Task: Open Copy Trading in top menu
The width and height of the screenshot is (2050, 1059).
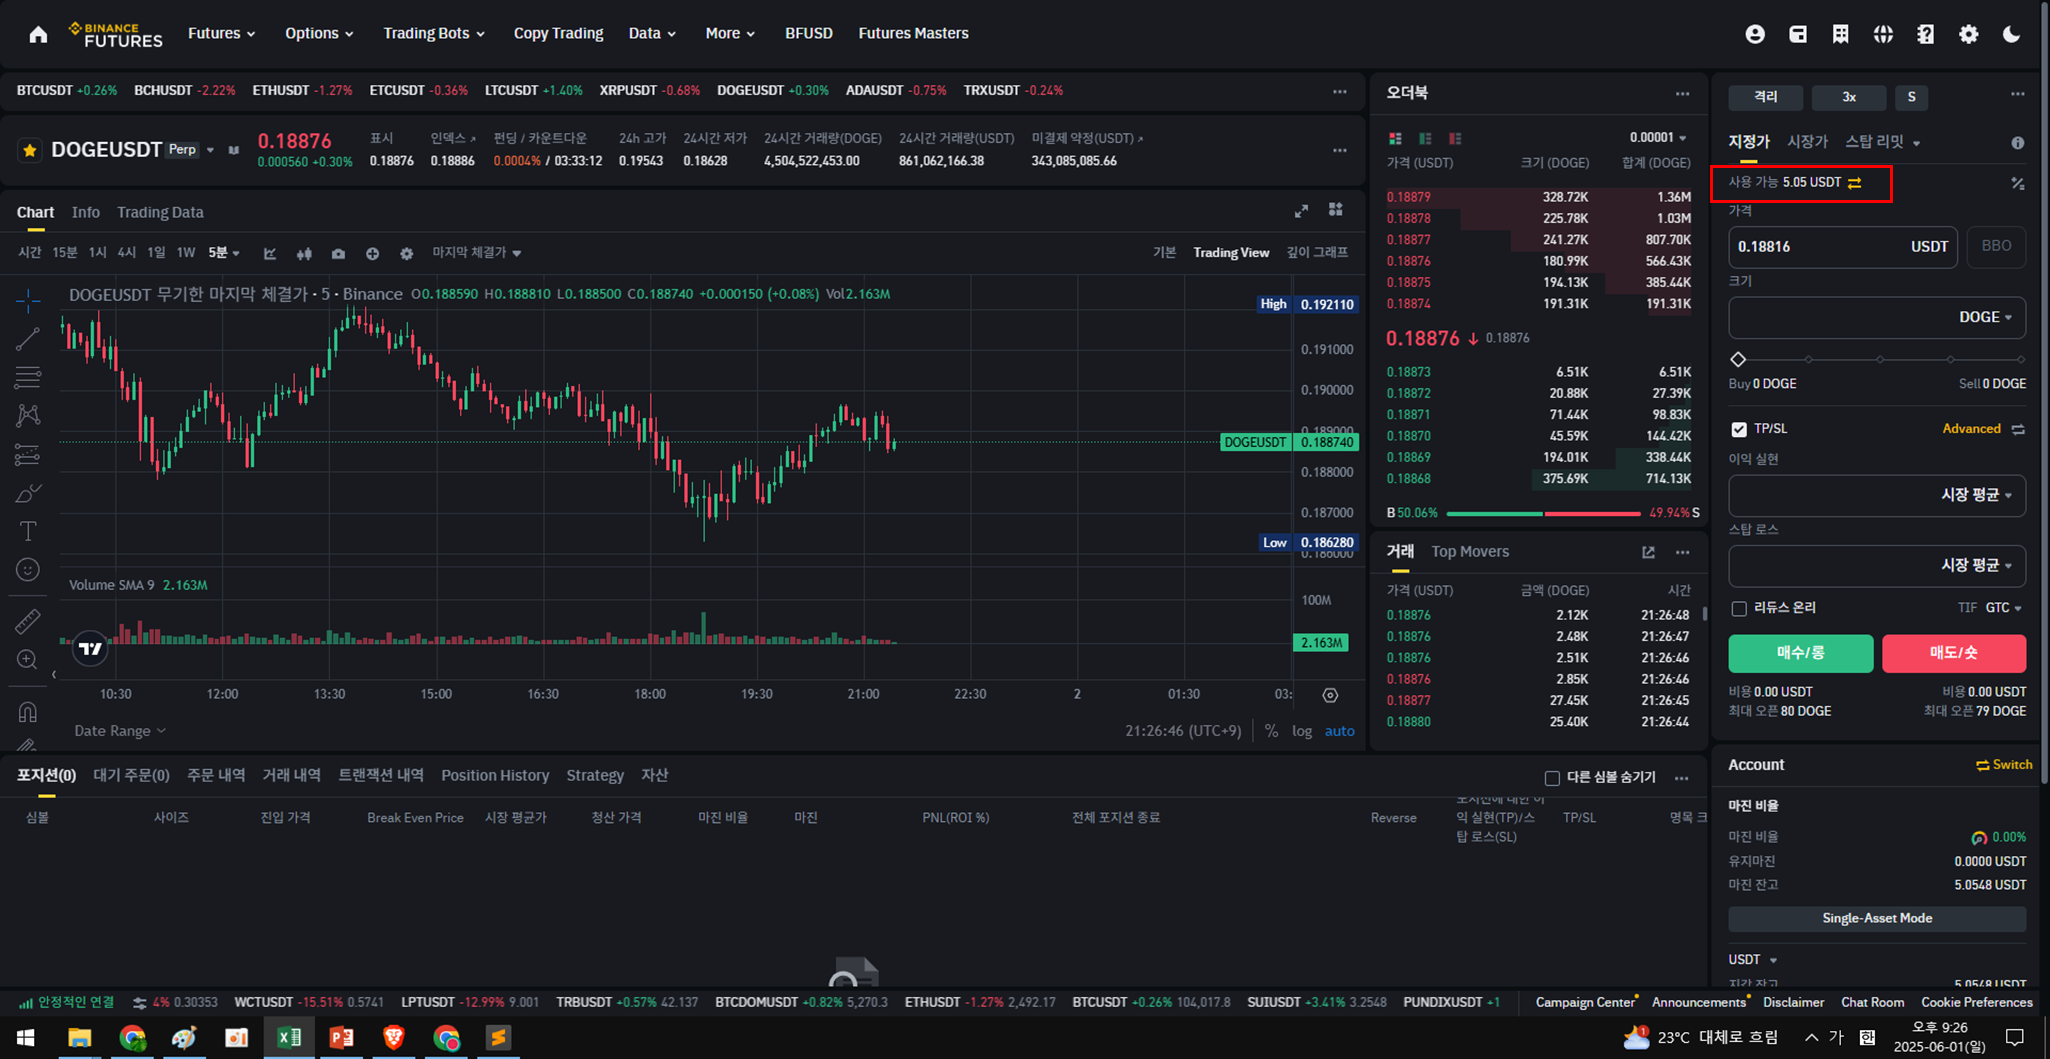Action: pos(558,33)
